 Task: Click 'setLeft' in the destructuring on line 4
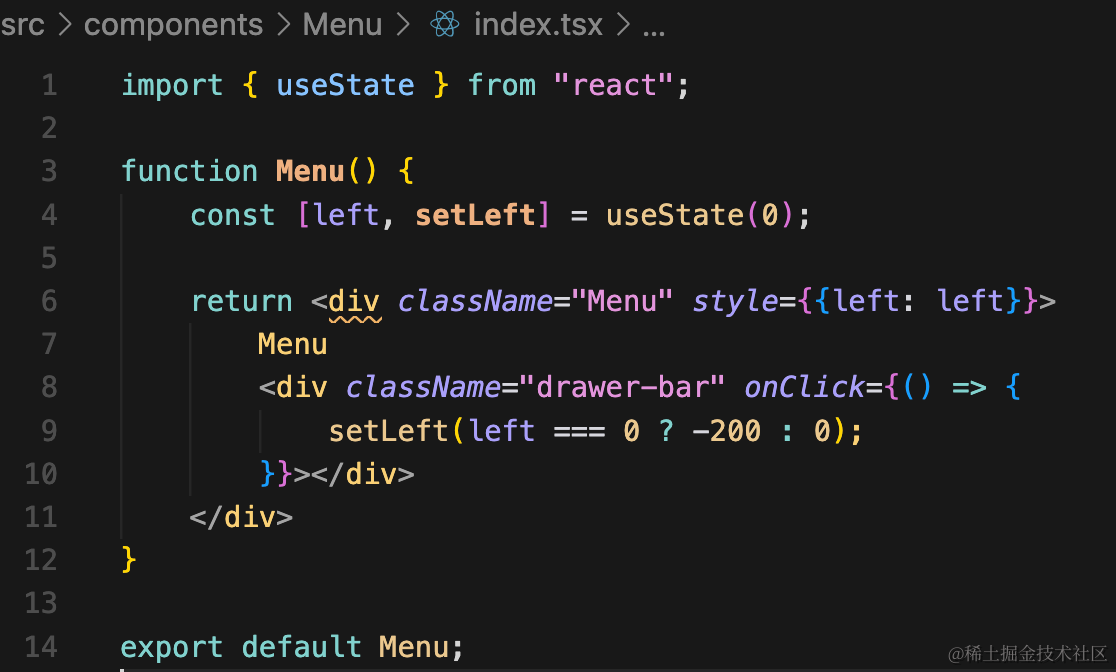click(x=475, y=215)
